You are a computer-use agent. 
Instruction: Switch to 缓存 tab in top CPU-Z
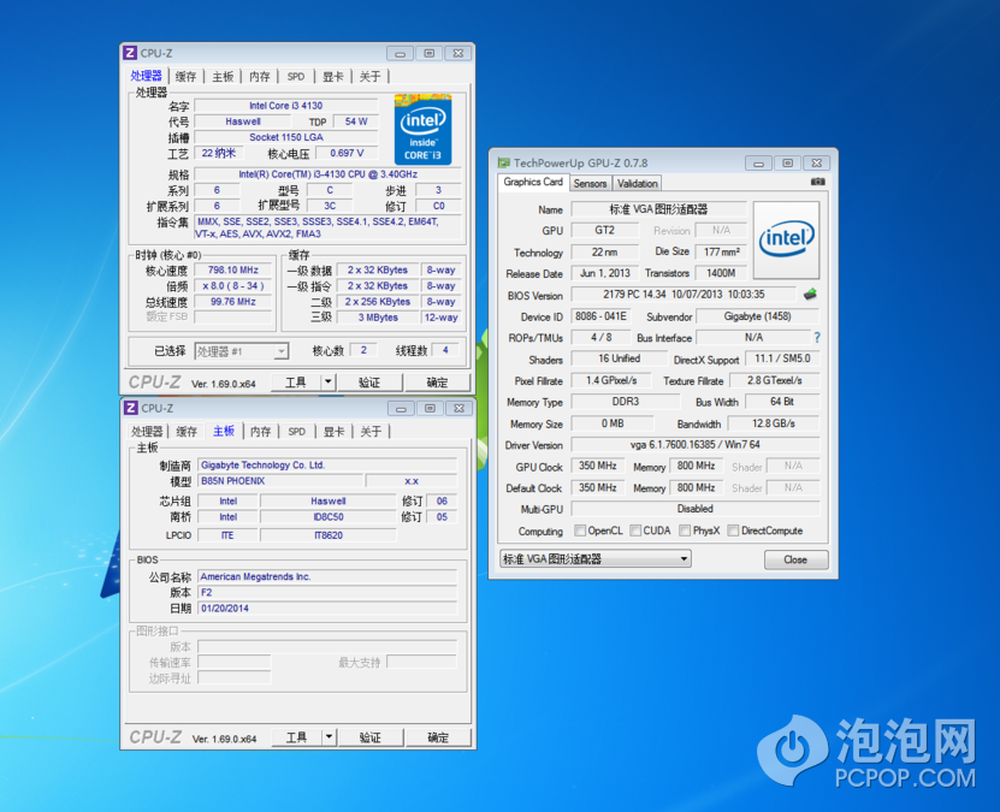pyautogui.click(x=186, y=77)
